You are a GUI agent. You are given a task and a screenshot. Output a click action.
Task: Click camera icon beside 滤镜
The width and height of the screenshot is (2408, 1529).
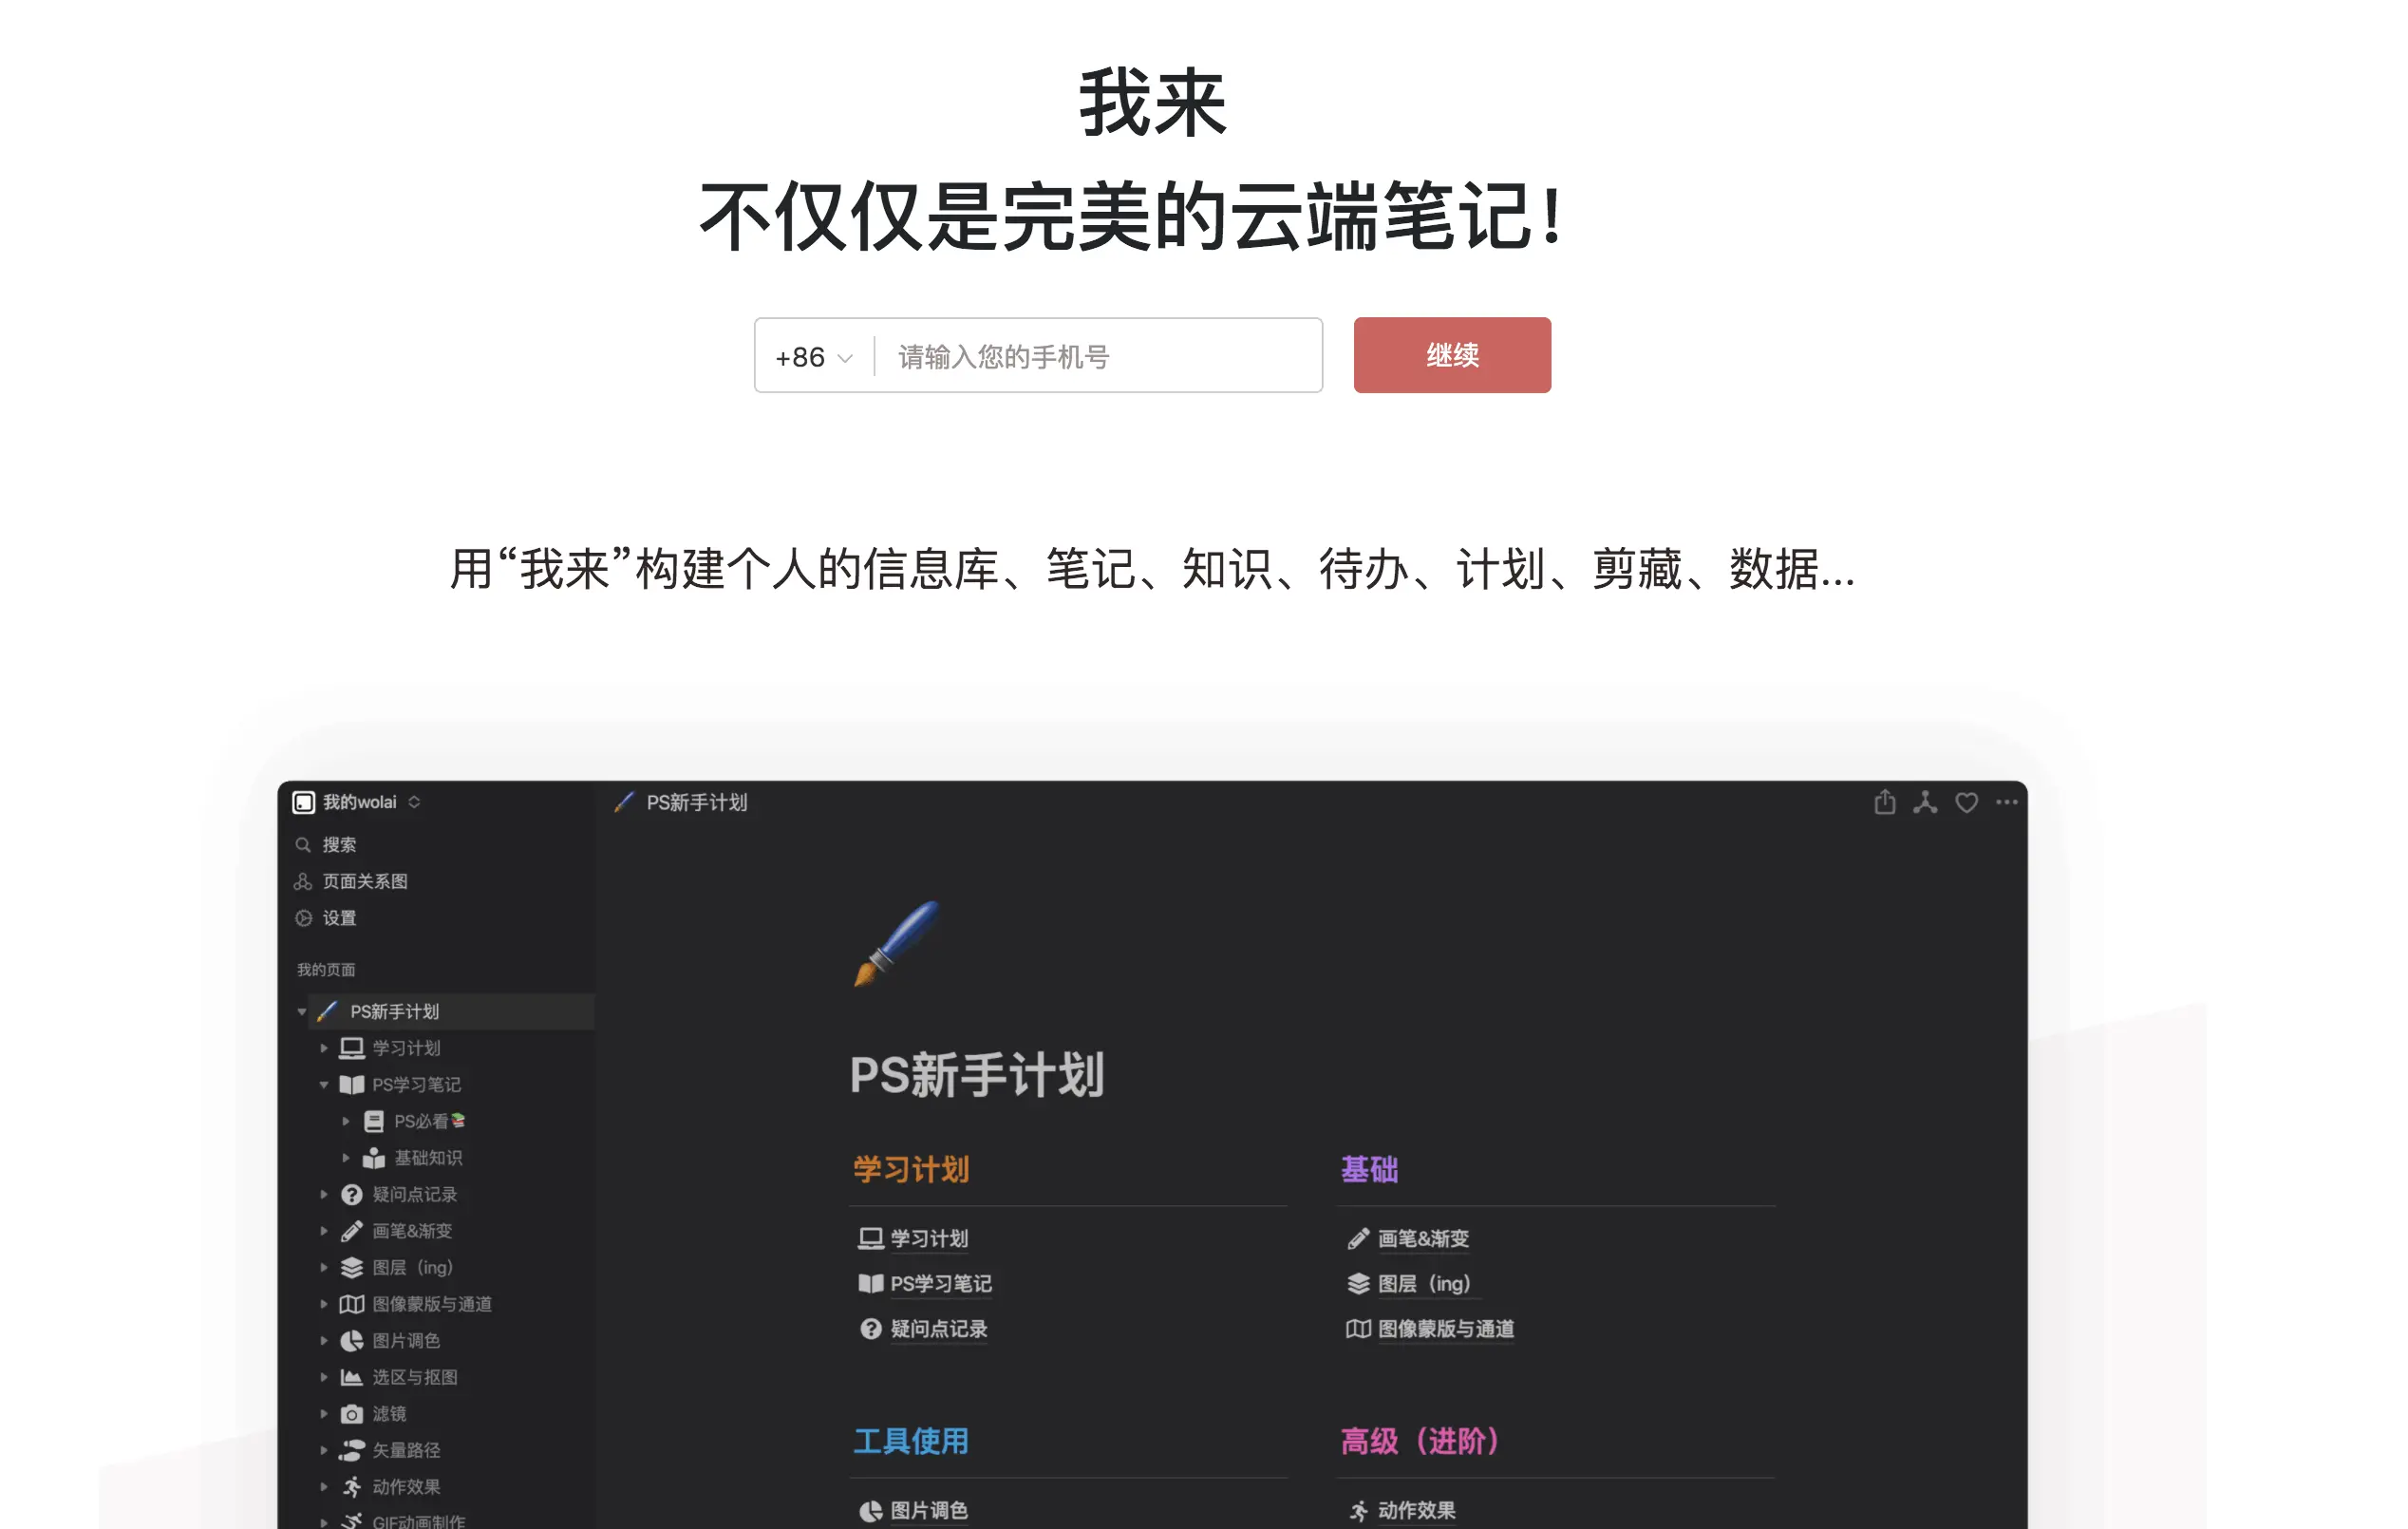coord(351,1414)
